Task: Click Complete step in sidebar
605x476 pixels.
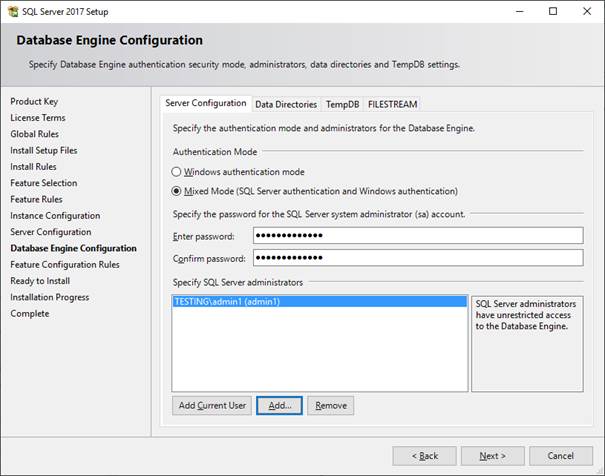Action: 30,314
